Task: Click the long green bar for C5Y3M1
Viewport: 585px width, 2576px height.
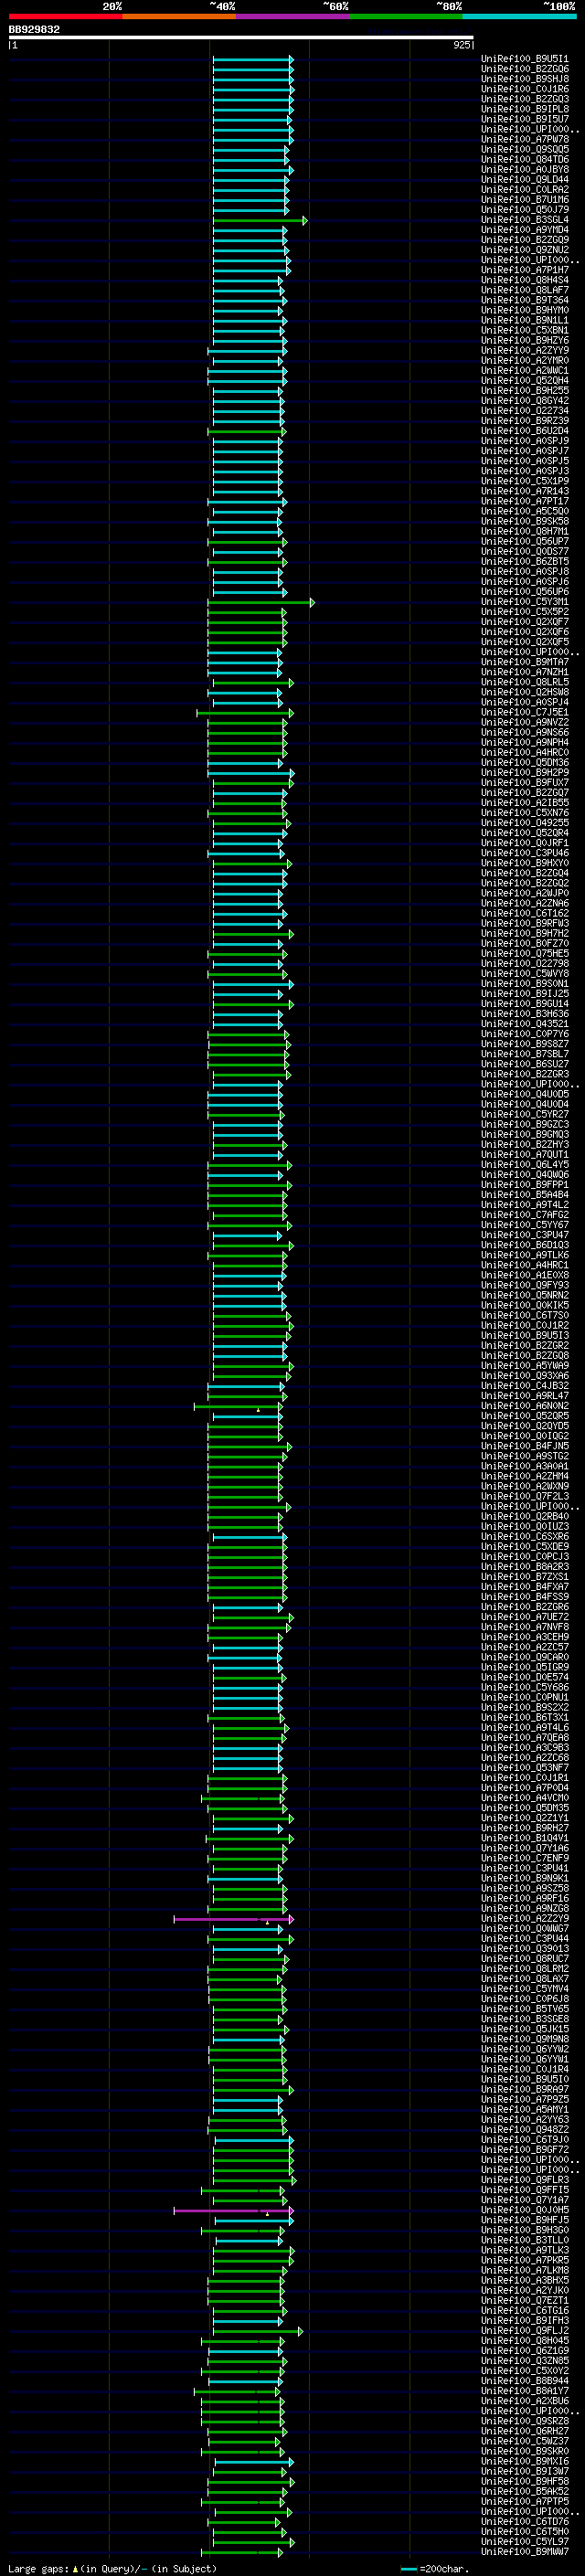Action: [x=261, y=602]
